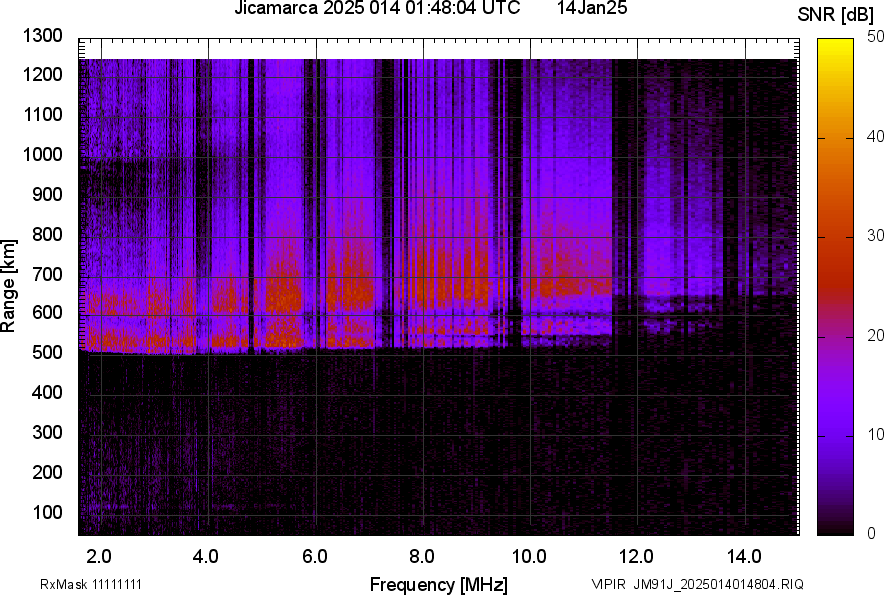Click colorbar tick label '20'

click(875, 335)
